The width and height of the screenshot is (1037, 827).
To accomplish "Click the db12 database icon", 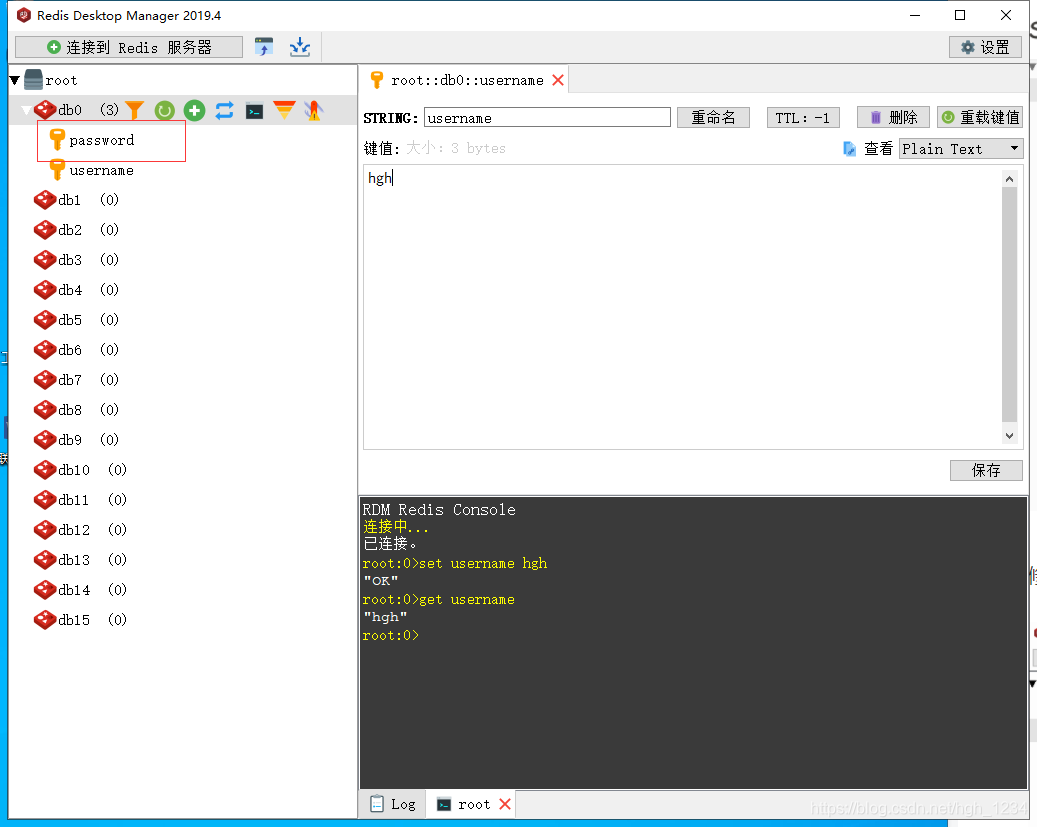I will click(45, 530).
